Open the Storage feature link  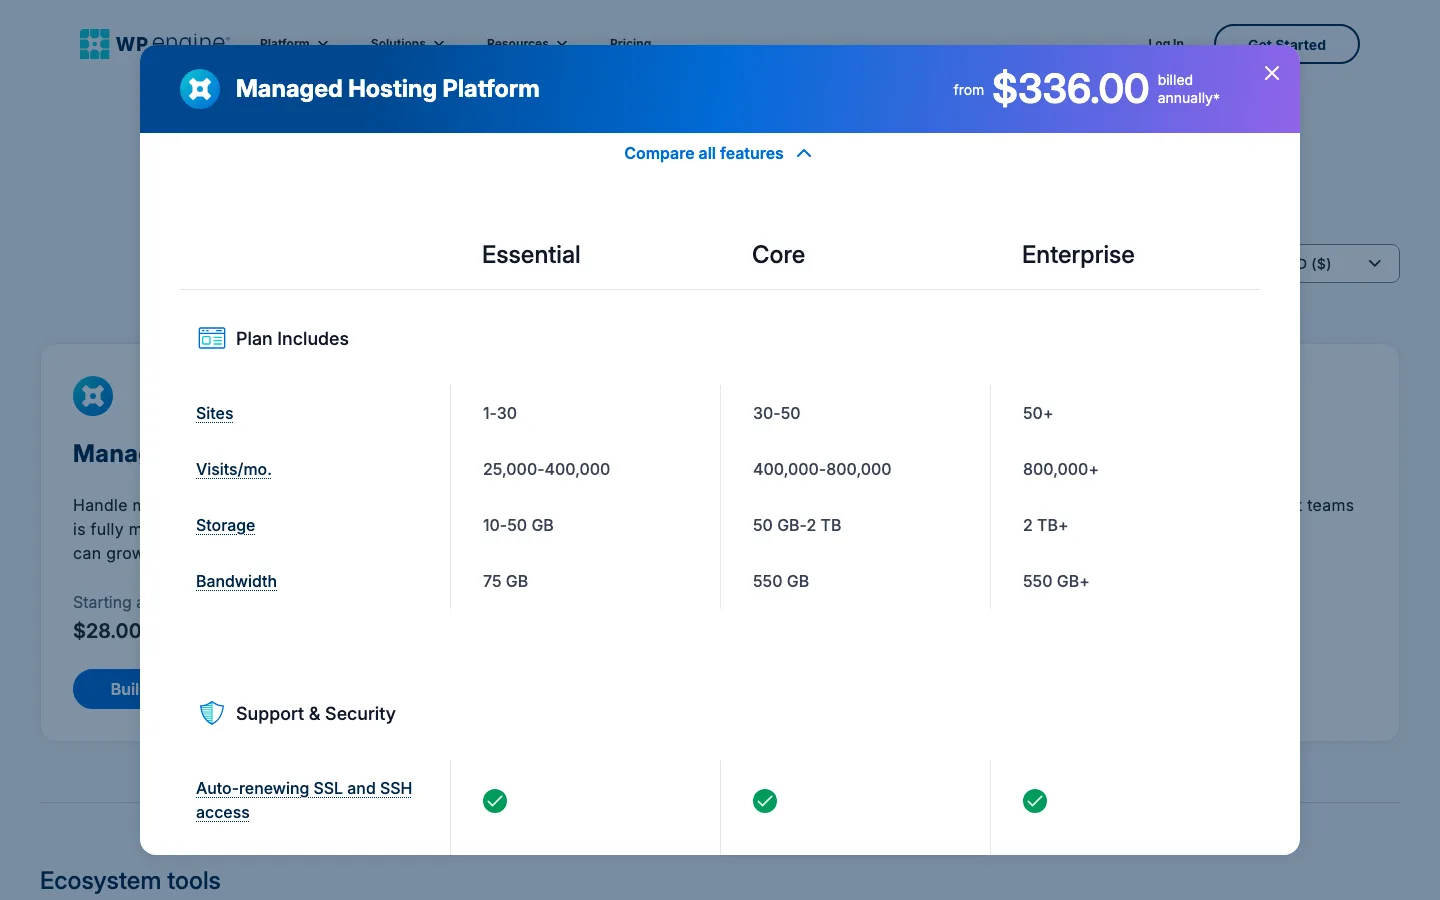click(x=226, y=525)
